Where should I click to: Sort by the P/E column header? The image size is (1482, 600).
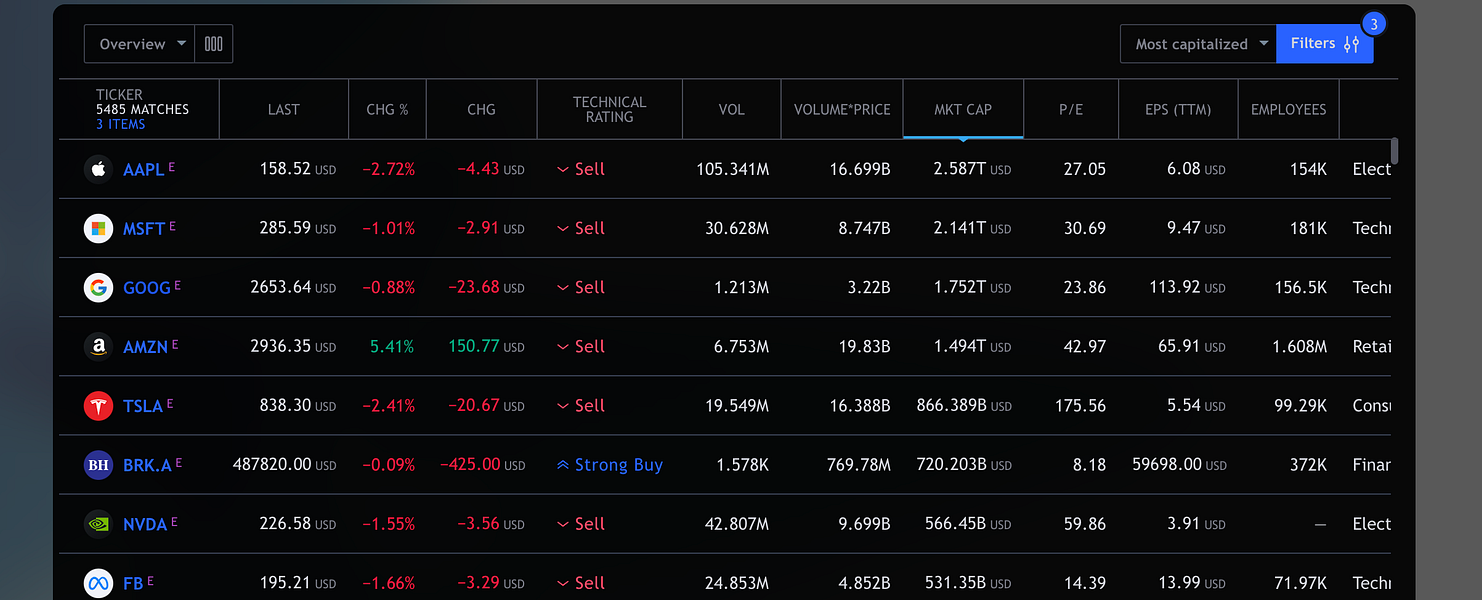coord(1071,109)
